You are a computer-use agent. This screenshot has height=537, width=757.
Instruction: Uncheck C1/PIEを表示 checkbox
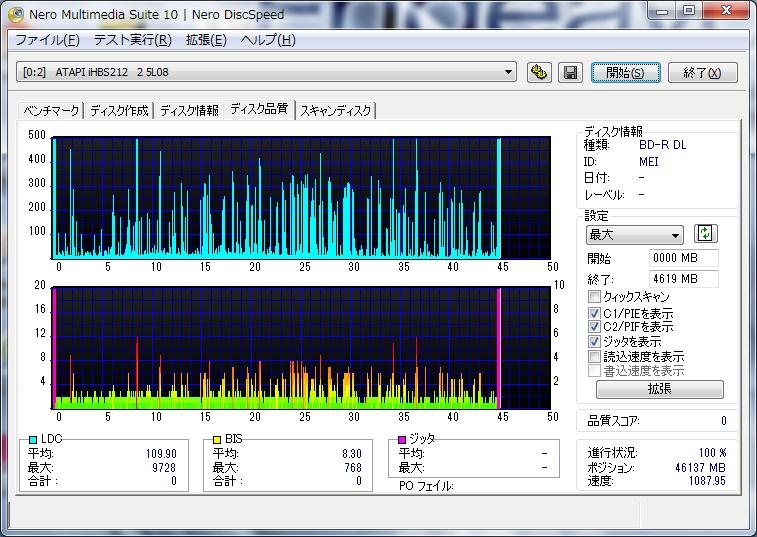(595, 313)
